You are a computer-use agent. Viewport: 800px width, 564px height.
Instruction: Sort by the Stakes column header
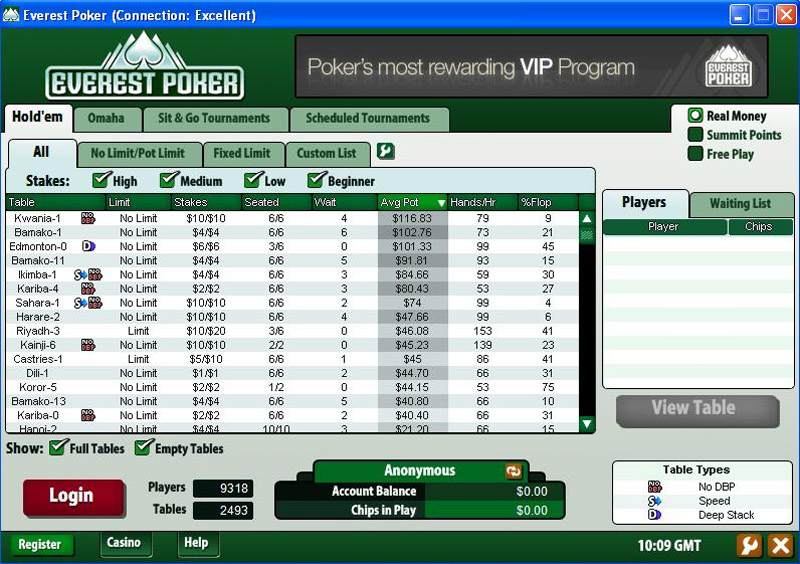pos(206,202)
